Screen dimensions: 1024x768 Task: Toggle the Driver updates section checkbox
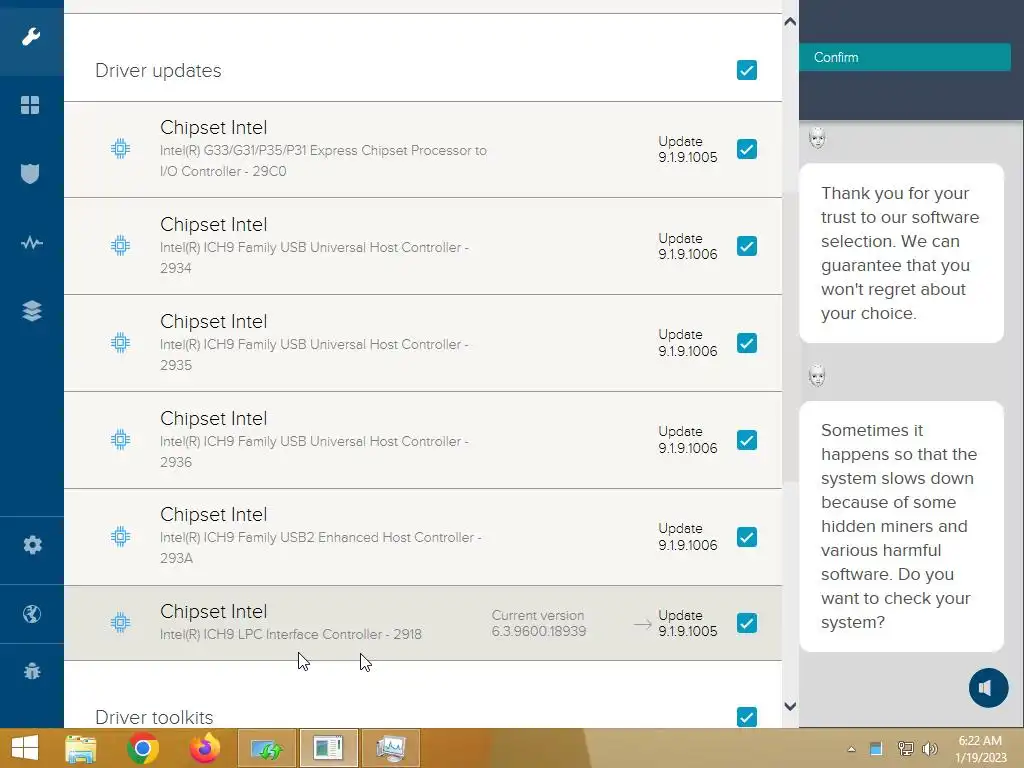[746, 70]
